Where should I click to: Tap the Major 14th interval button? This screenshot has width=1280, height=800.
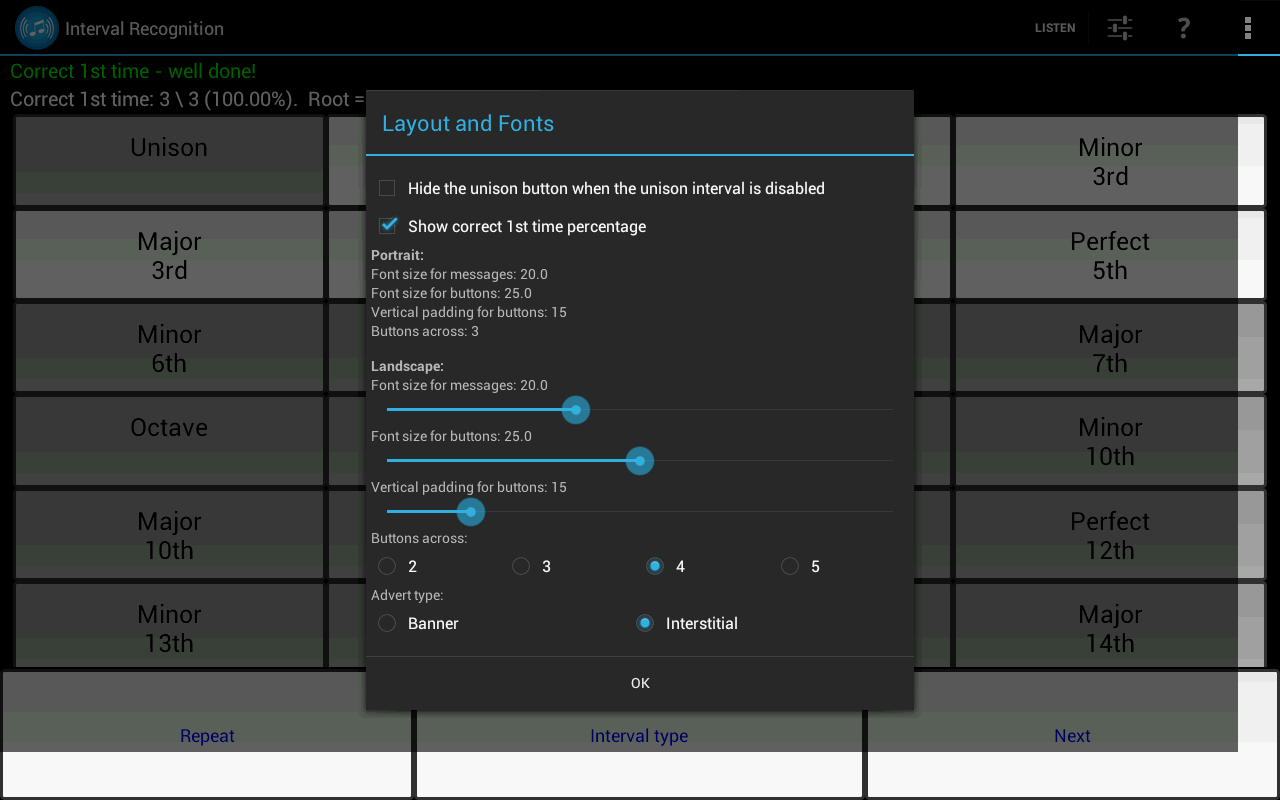click(x=1110, y=627)
